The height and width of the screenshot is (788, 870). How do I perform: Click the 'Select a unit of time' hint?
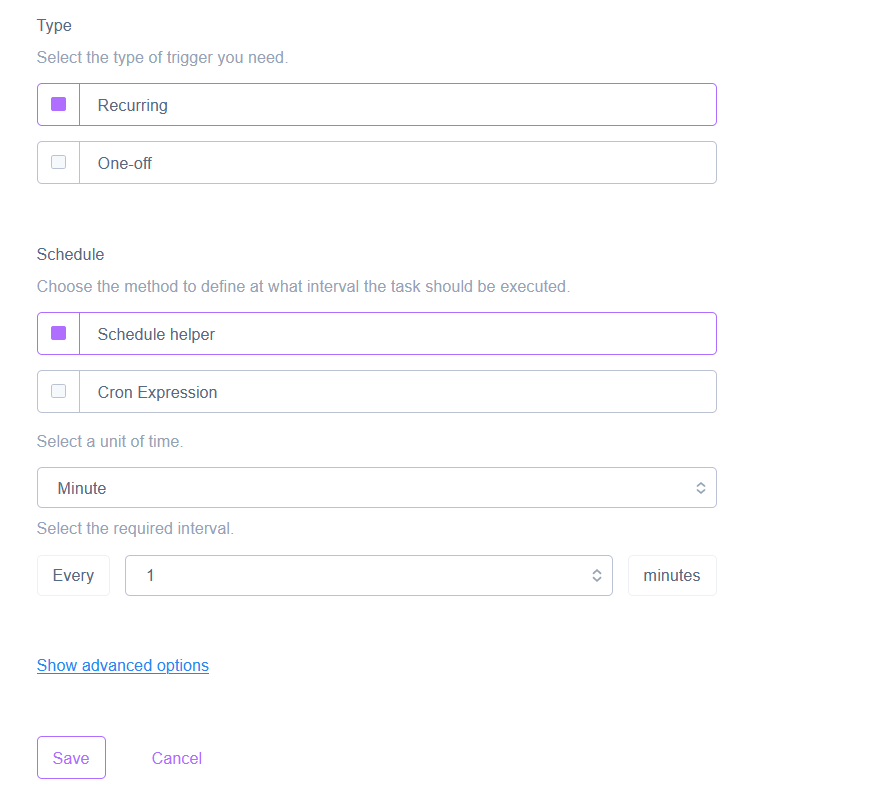click(x=110, y=441)
